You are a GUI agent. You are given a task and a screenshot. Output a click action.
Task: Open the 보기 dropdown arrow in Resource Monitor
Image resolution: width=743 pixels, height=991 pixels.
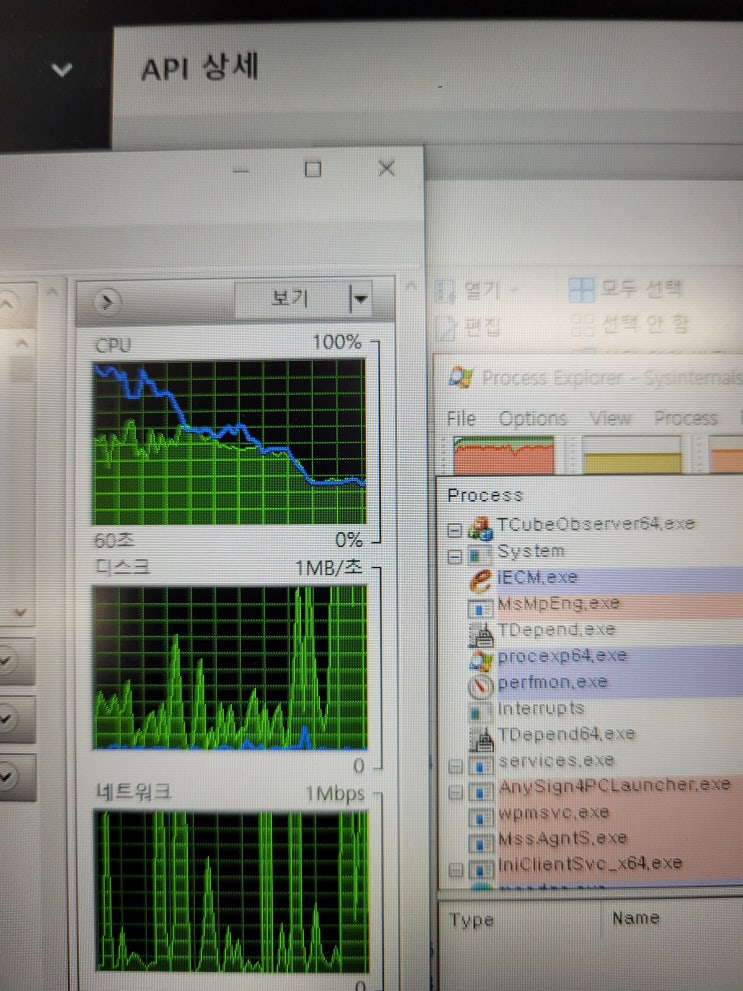pos(359,299)
